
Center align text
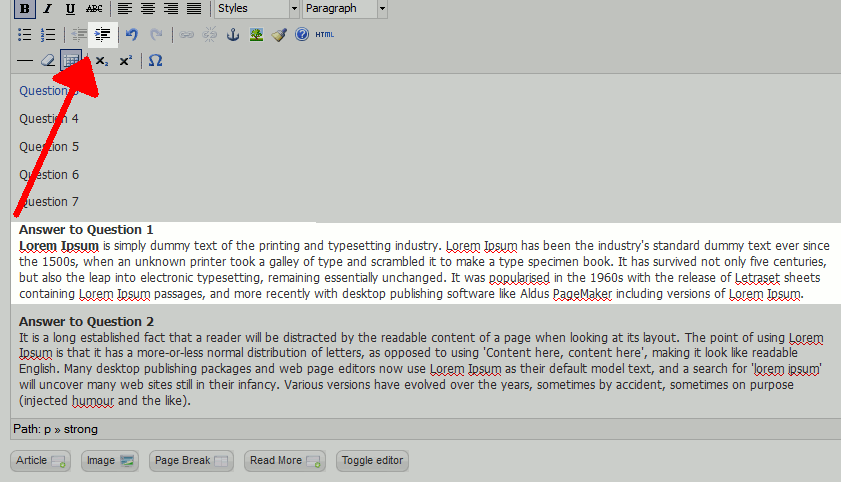pos(148,8)
